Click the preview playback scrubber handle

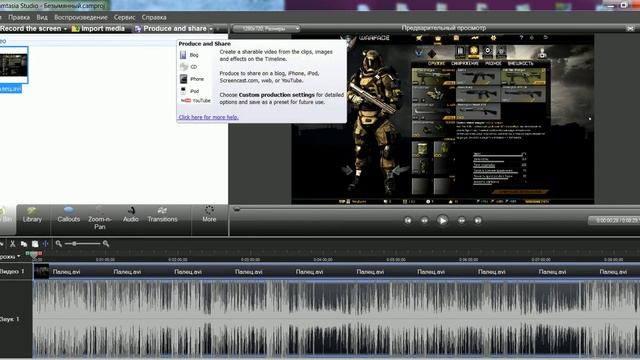pos(236,209)
